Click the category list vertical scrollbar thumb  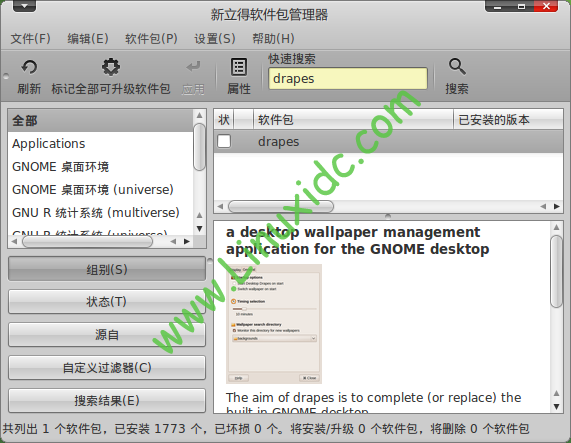199,147
